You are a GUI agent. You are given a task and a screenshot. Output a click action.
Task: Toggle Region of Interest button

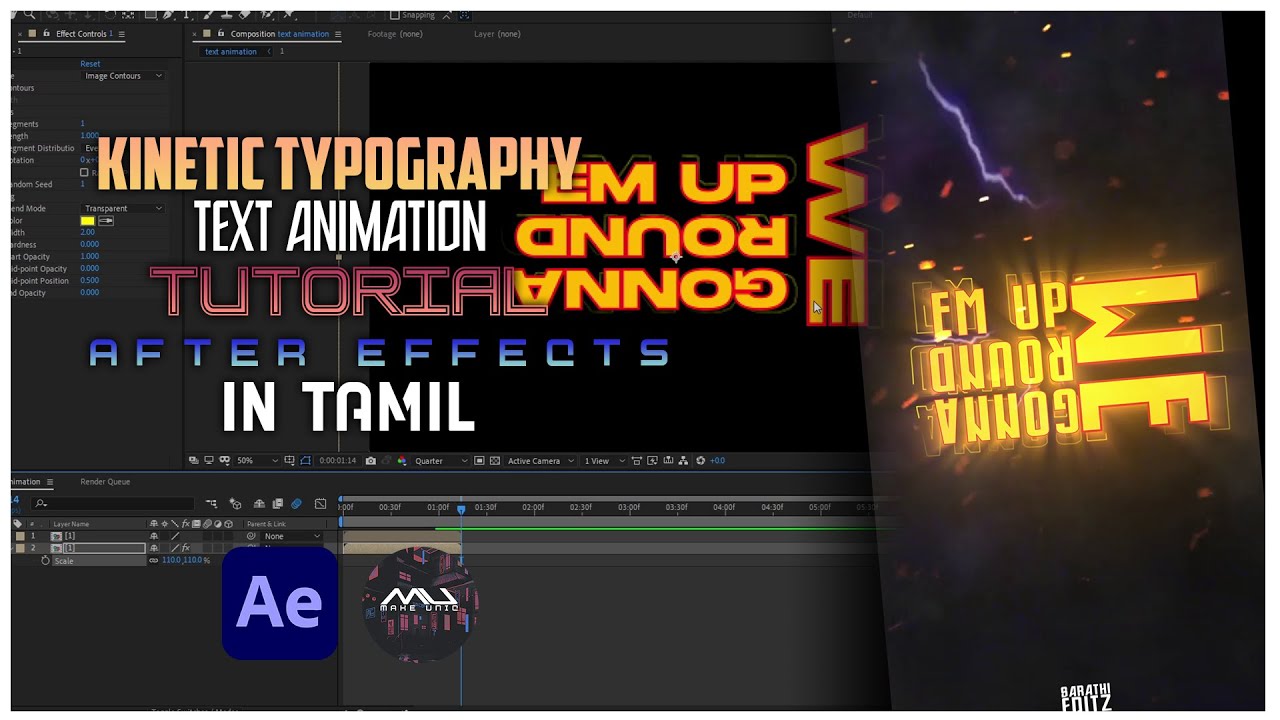(x=479, y=460)
